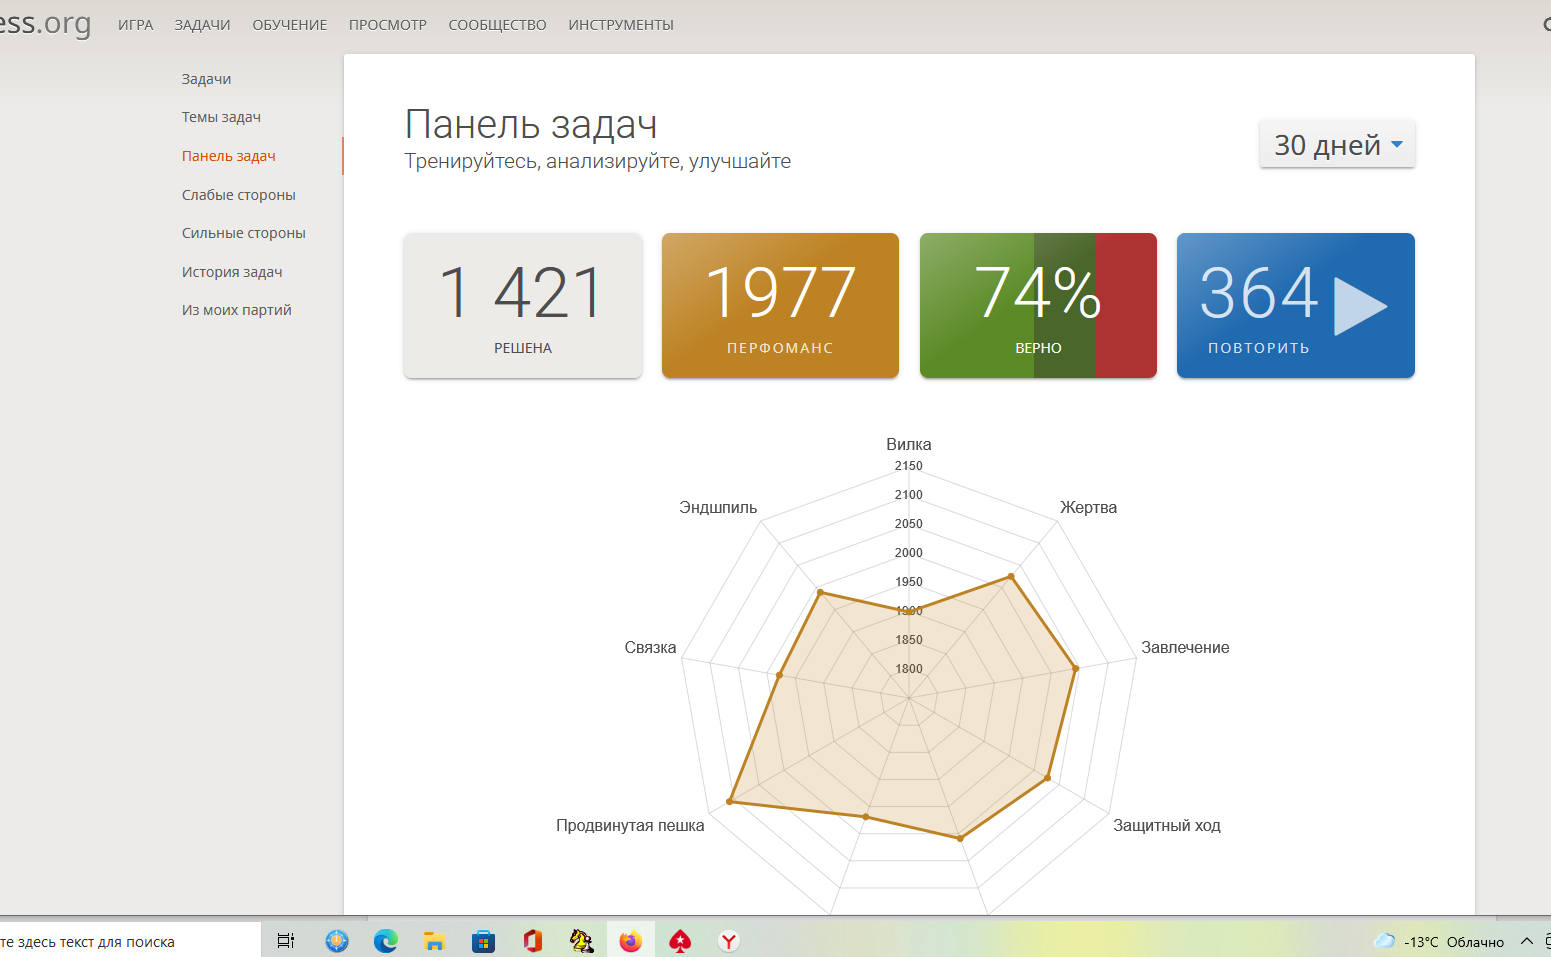The height and width of the screenshot is (957, 1551).
Task: Launch the blue compass browser icon
Action: coord(337,941)
